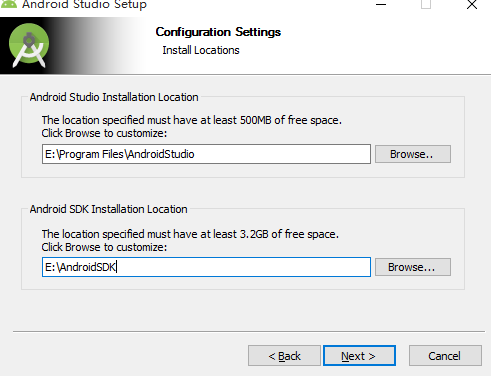Click the Android SDK Installation Location group label
491x376 pixels.
[x=109, y=209]
